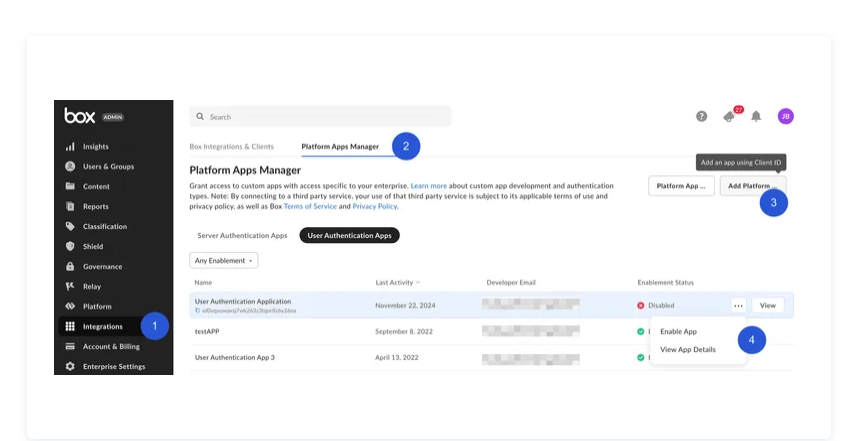Select View App Details menu entry
Screen dimensions: 841x441
(x=688, y=350)
